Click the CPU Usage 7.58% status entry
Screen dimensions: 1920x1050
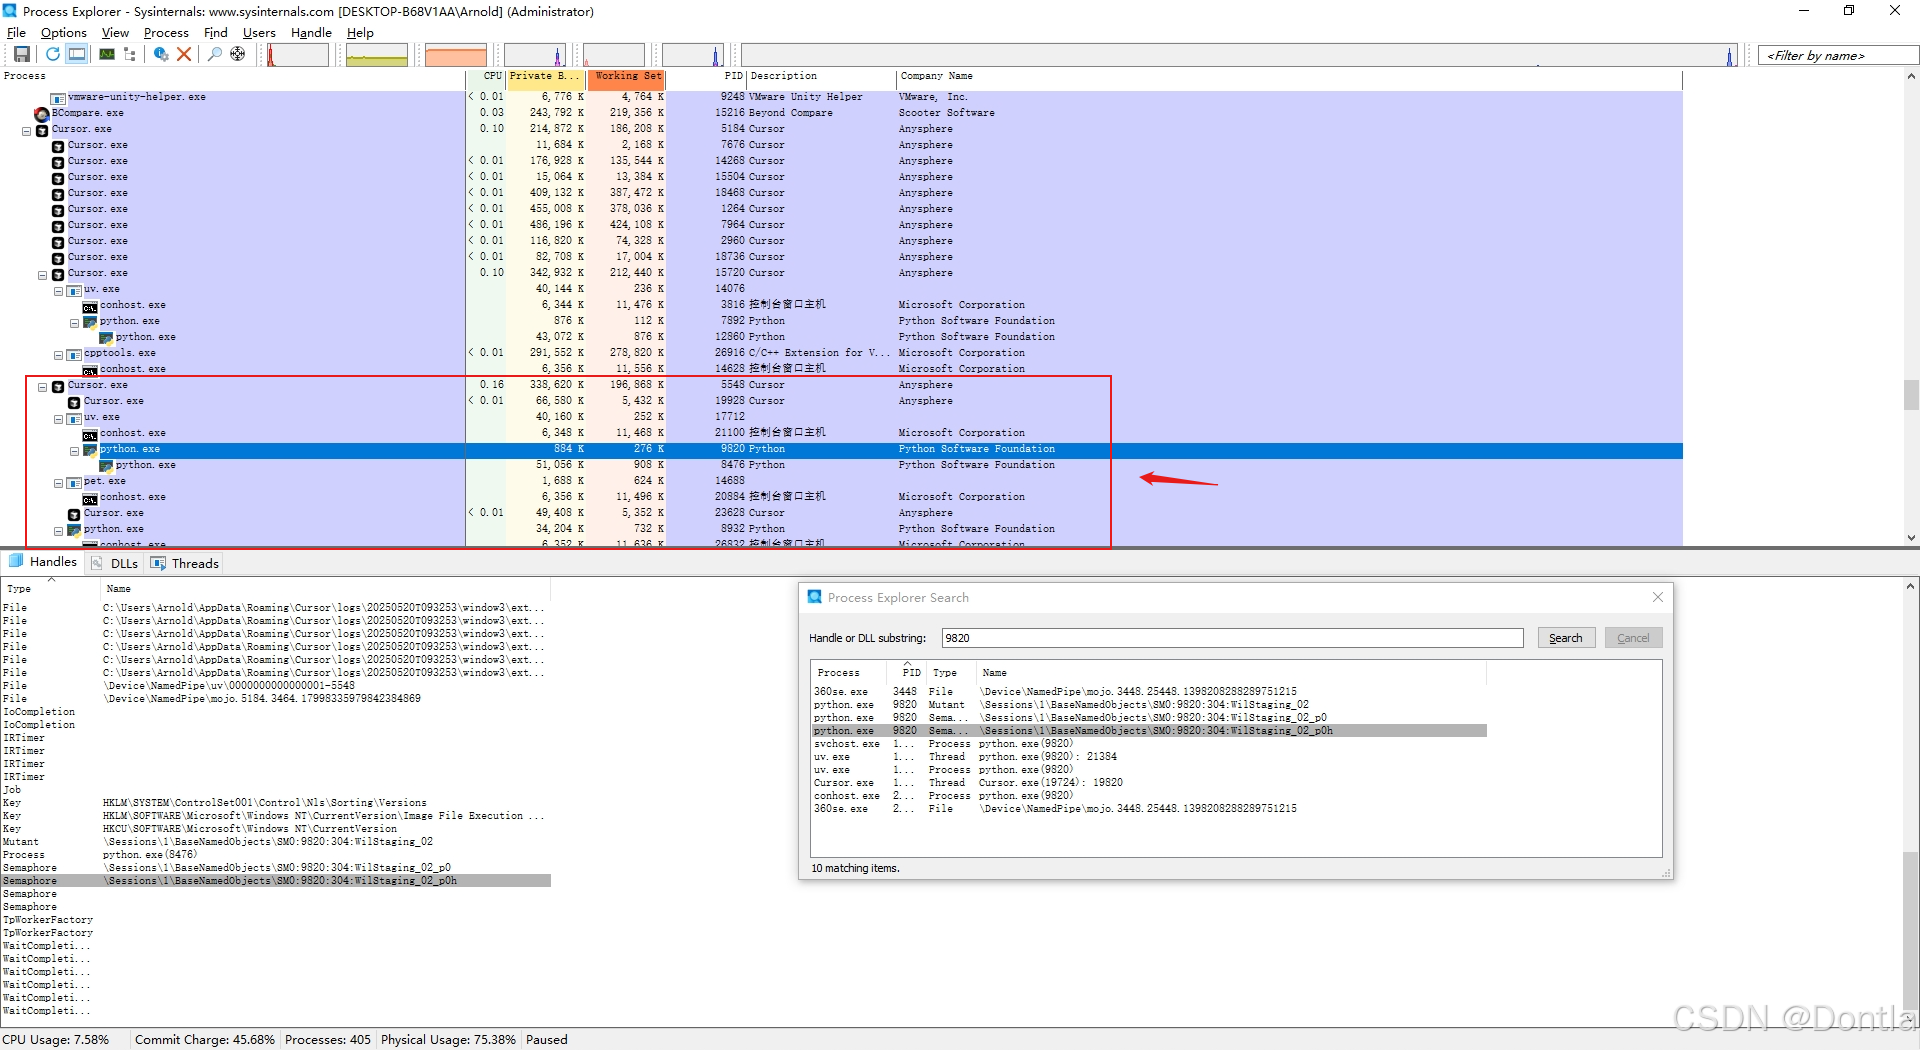[x=56, y=1039]
